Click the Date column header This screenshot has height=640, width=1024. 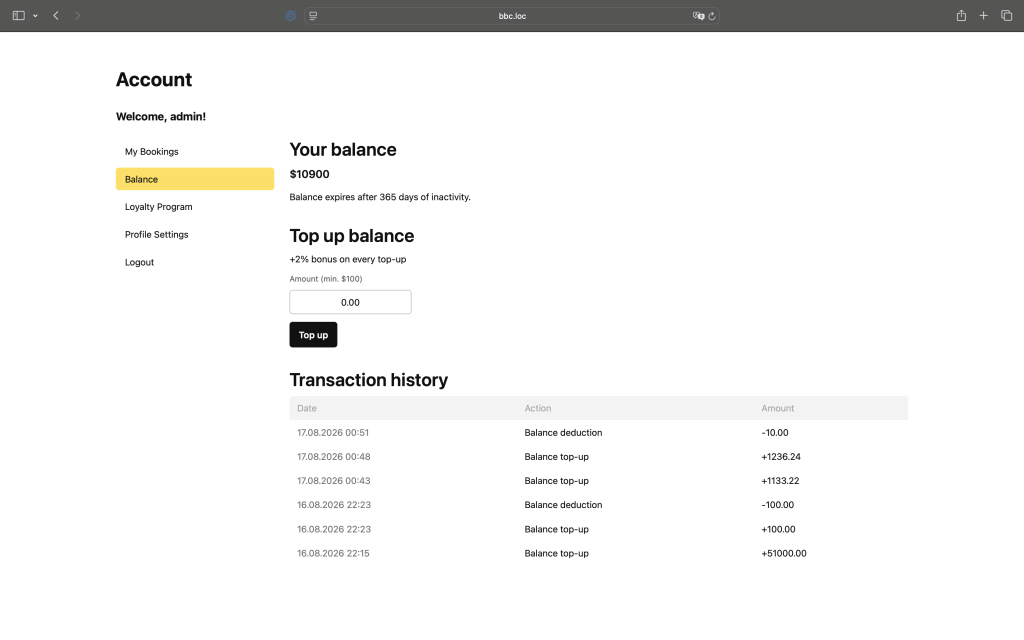coord(307,408)
